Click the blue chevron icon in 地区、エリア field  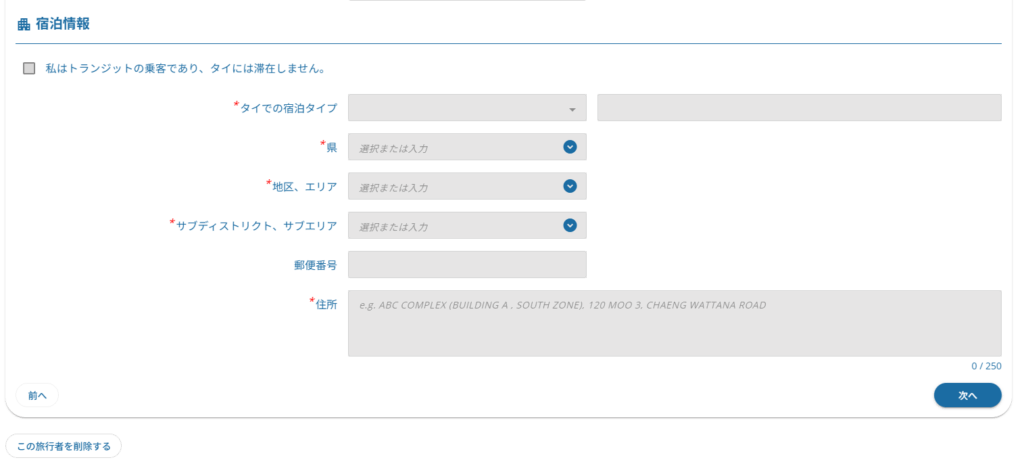[570, 186]
